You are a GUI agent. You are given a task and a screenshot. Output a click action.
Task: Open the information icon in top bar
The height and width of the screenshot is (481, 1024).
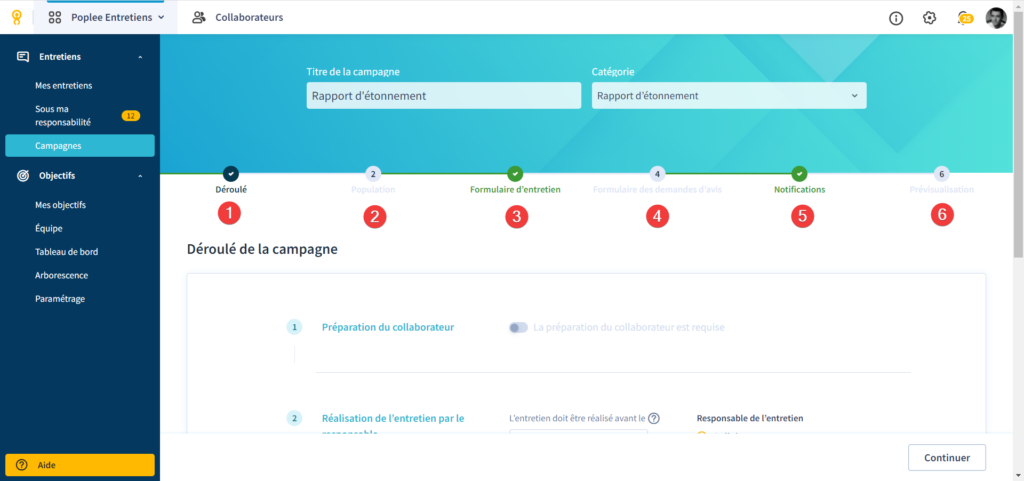click(896, 18)
